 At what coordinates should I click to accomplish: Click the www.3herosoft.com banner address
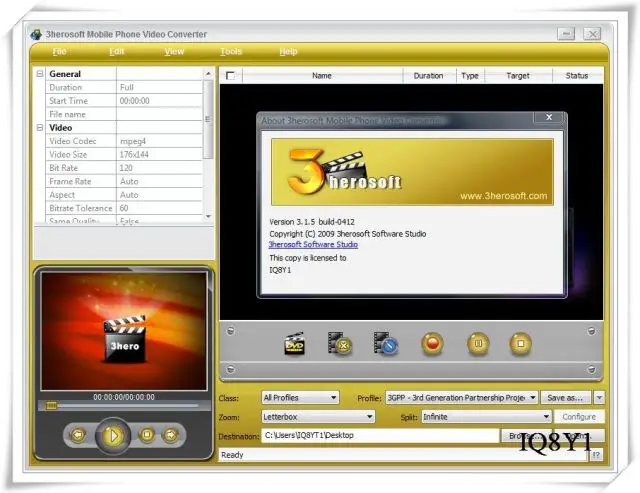(504, 196)
